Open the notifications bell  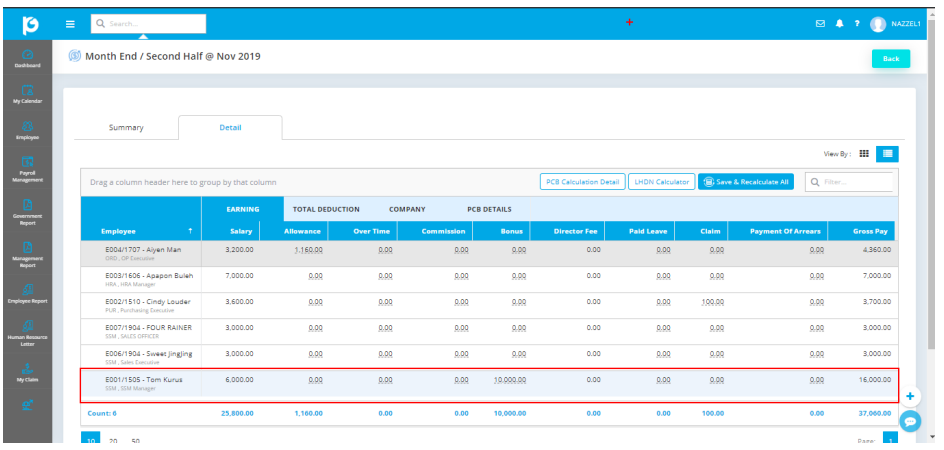point(839,24)
